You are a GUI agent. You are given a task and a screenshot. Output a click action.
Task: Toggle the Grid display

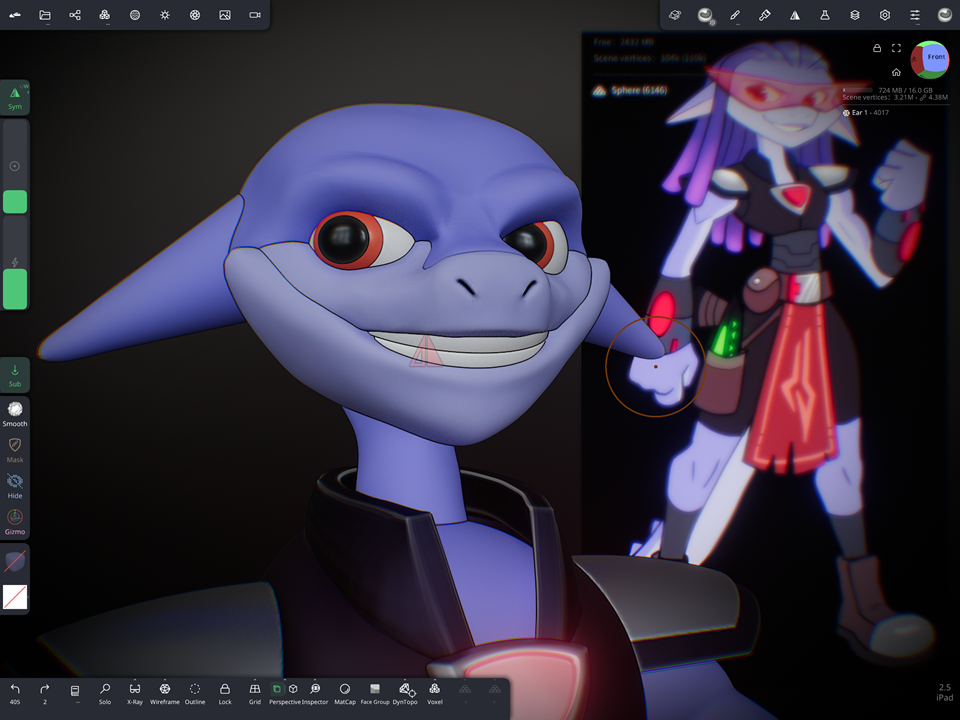point(255,694)
